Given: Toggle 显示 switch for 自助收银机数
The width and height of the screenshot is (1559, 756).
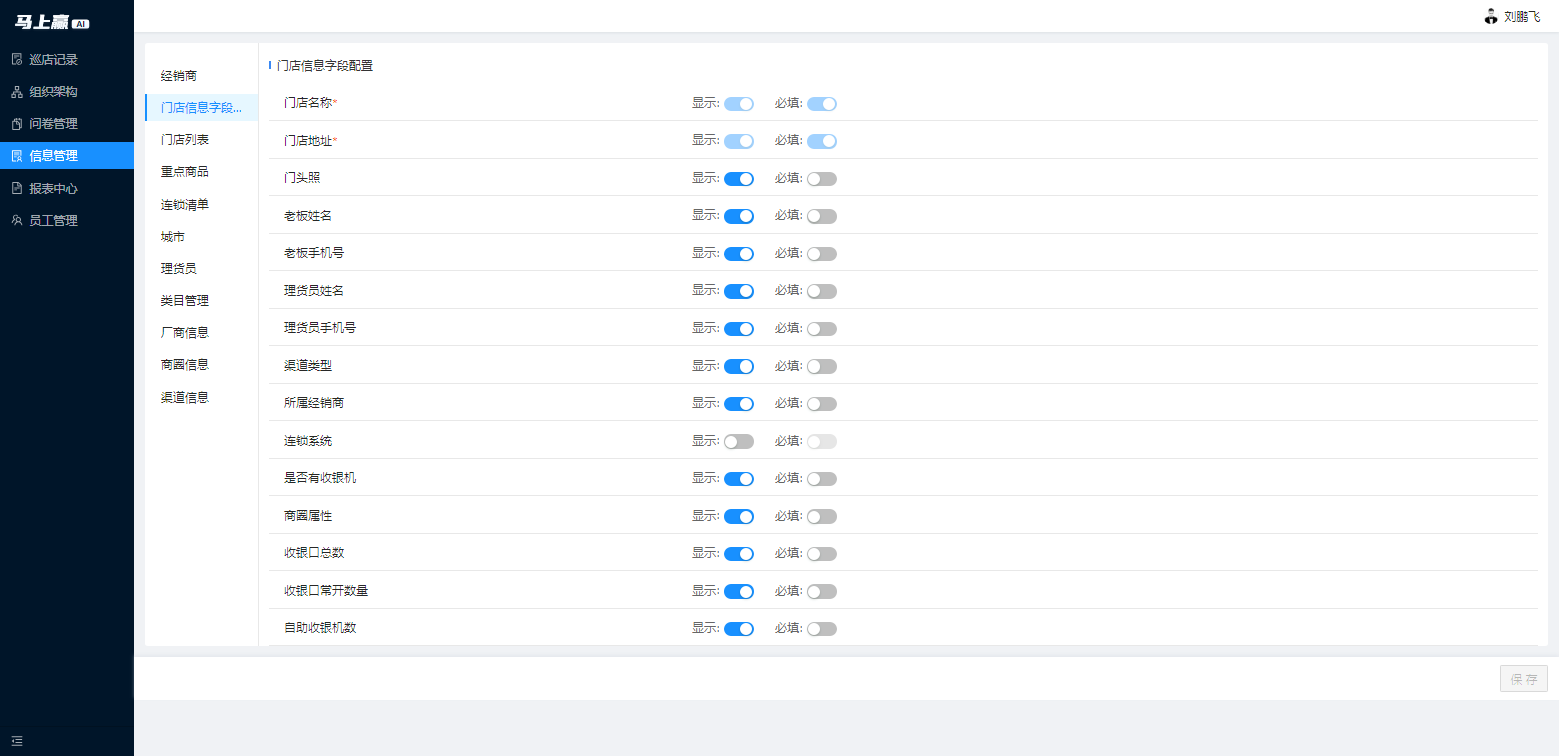Looking at the screenshot, I should click(739, 629).
